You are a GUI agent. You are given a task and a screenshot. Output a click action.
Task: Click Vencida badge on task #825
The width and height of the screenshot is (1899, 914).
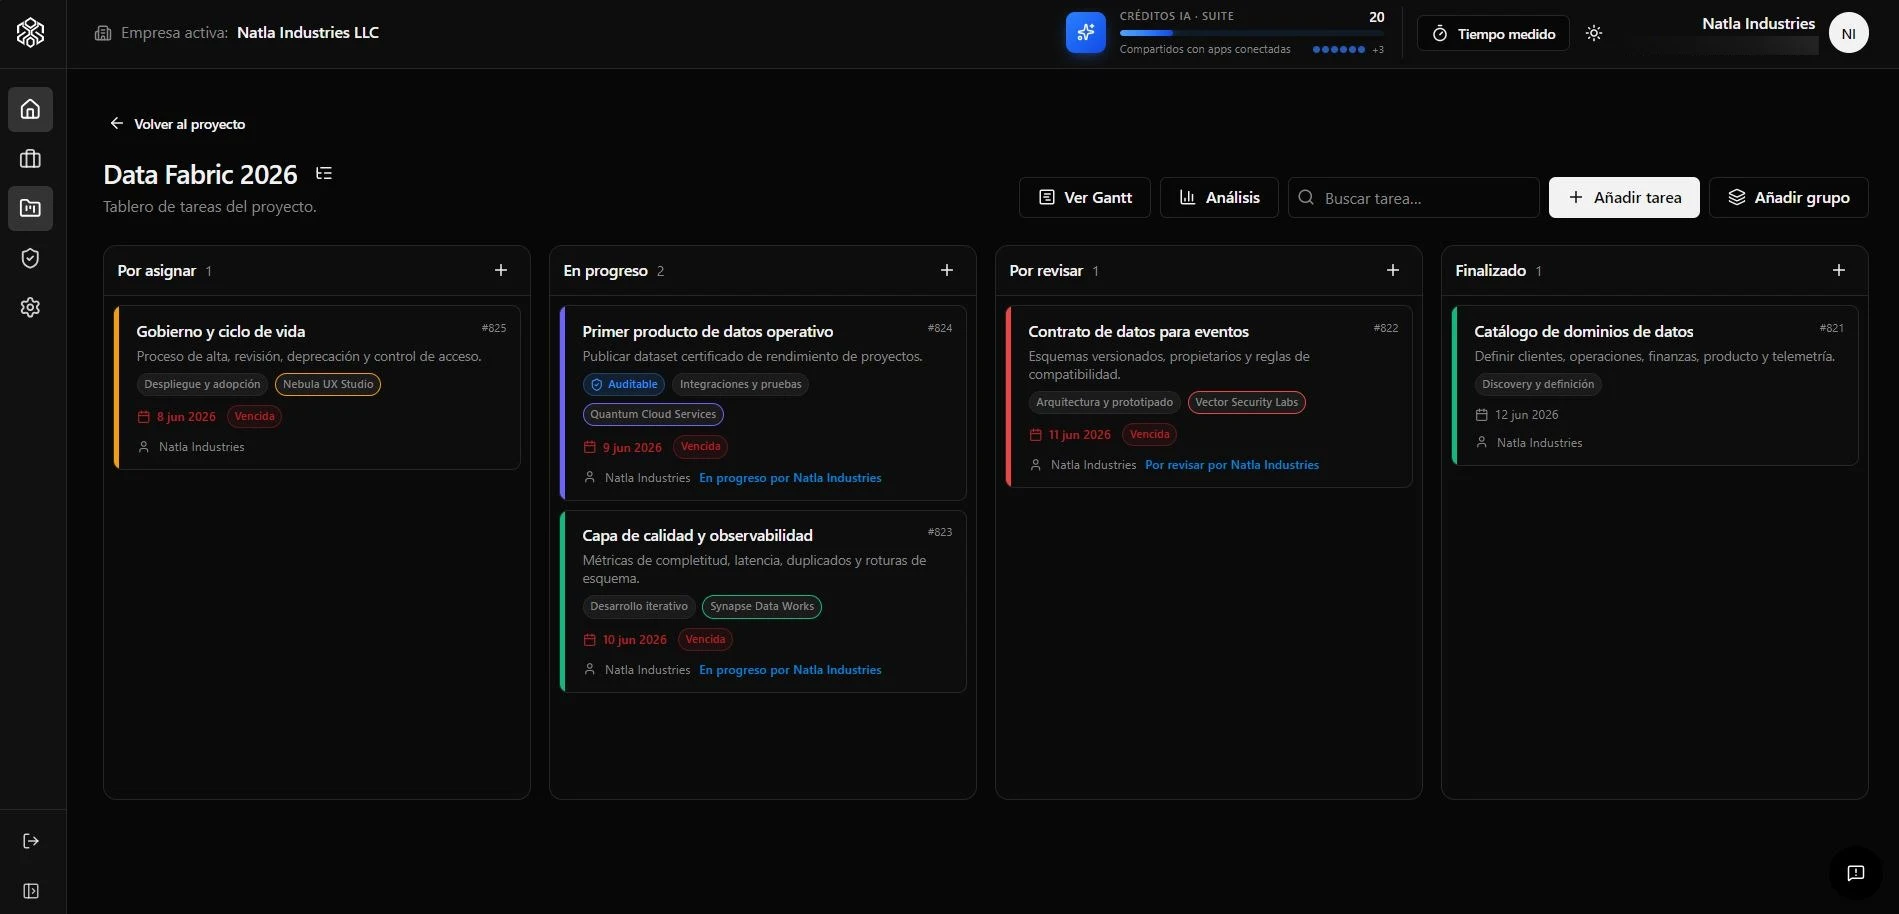(x=255, y=417)
